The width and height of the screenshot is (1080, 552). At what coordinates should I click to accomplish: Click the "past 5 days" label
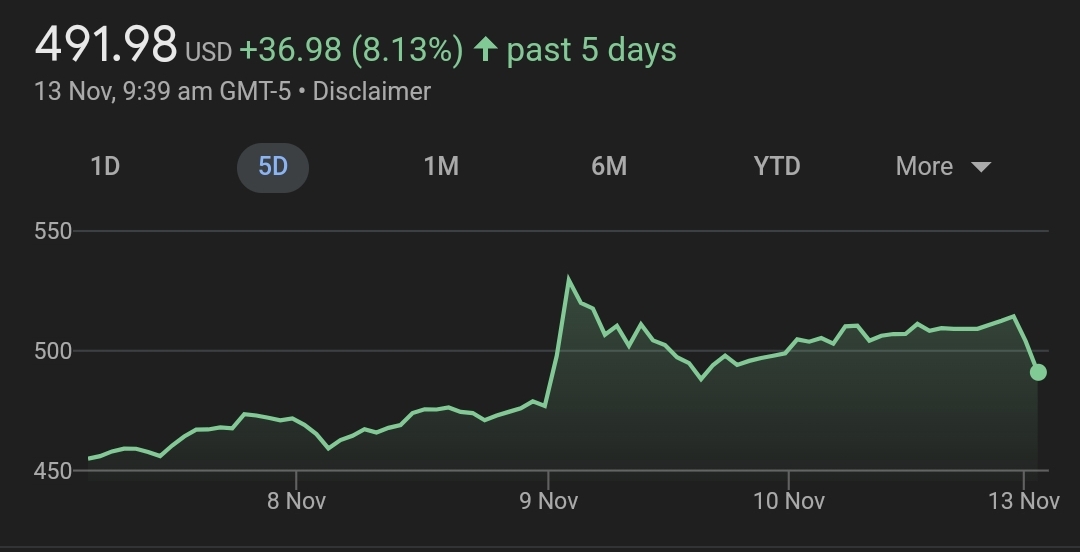click(x=591, y=49)
